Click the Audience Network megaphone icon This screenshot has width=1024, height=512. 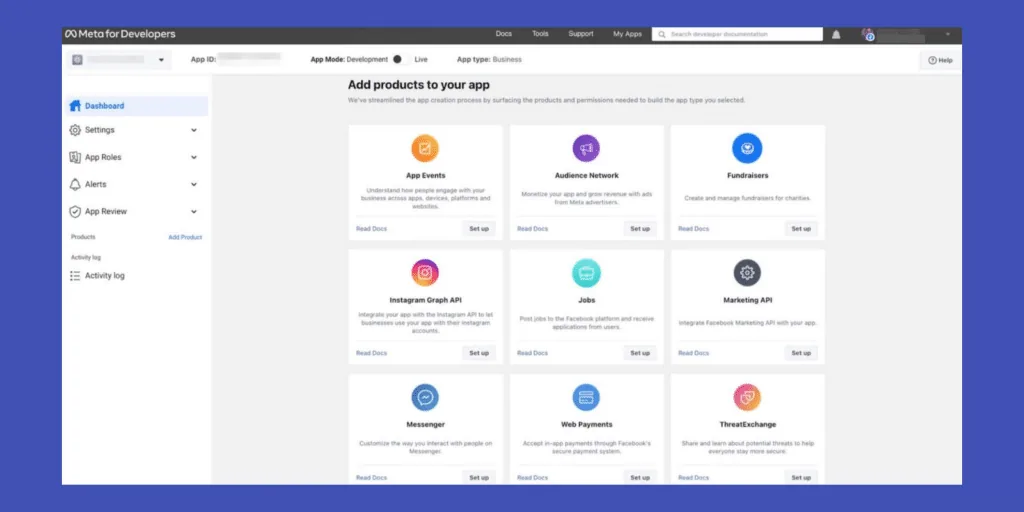(x=586, y=148)
